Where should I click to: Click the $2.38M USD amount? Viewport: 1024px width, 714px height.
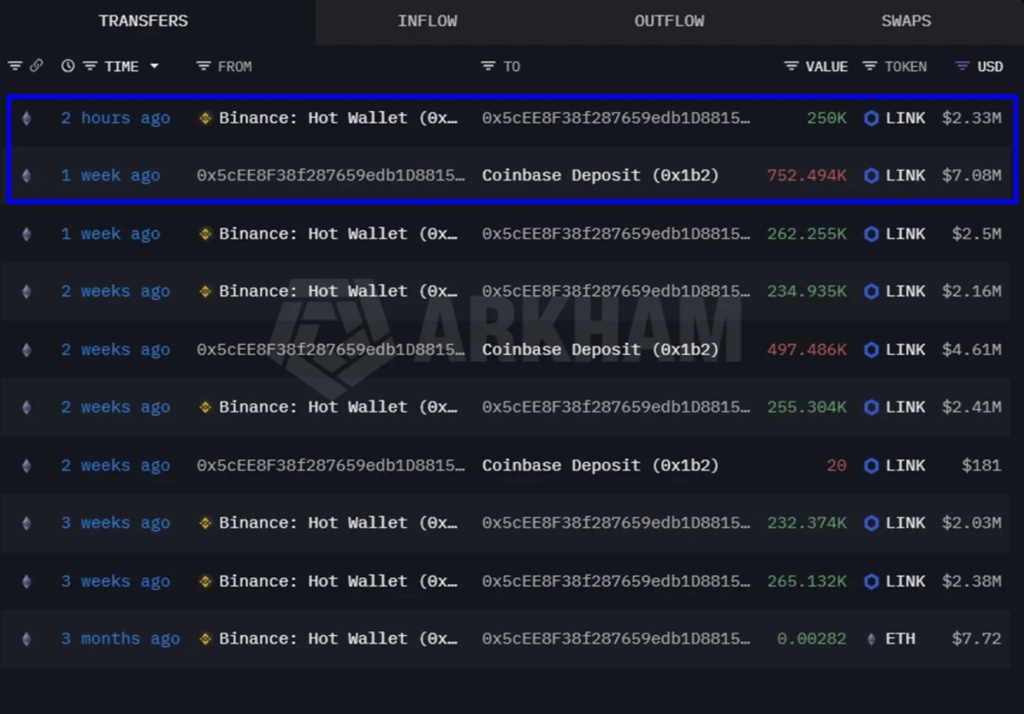point(971,581)
